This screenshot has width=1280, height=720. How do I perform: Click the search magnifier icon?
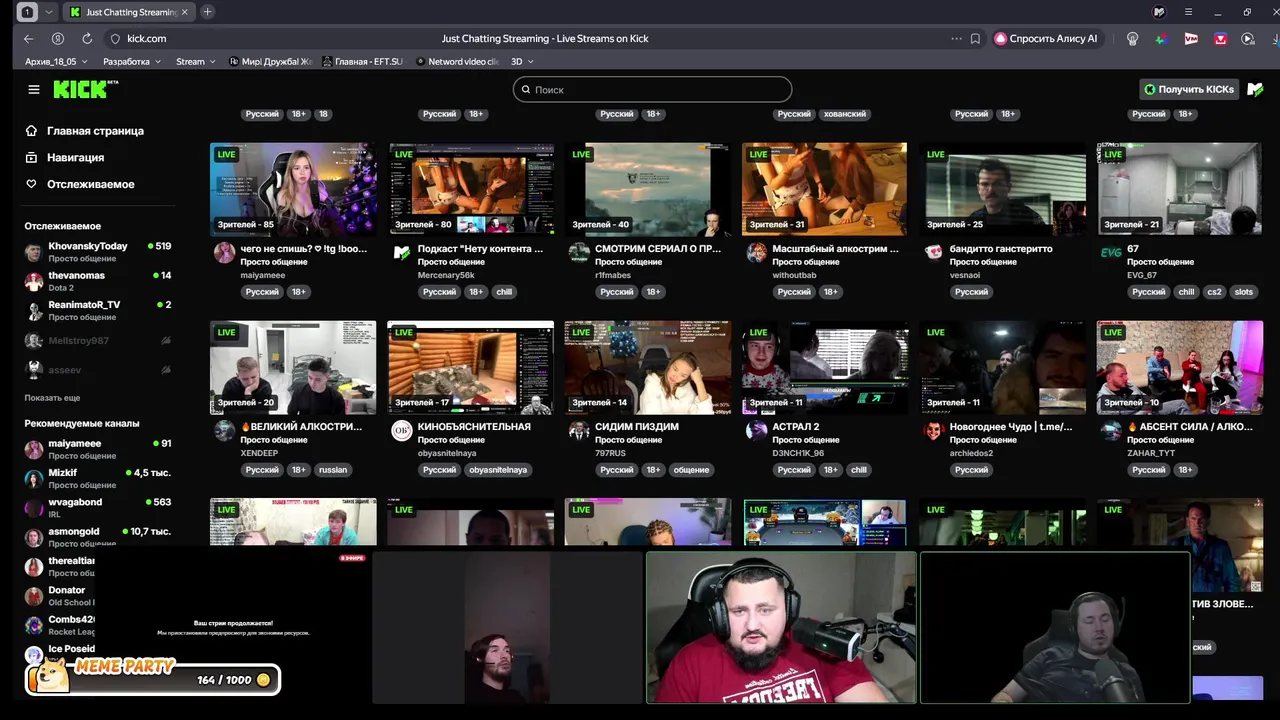[525, 90]
